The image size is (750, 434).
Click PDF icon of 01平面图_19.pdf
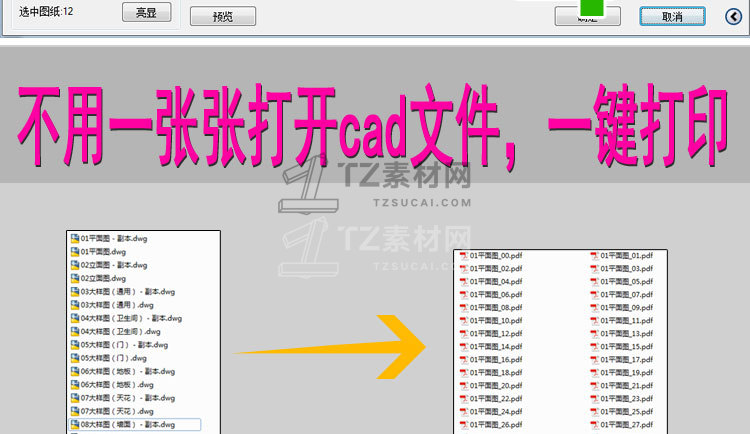coord(594,373)
